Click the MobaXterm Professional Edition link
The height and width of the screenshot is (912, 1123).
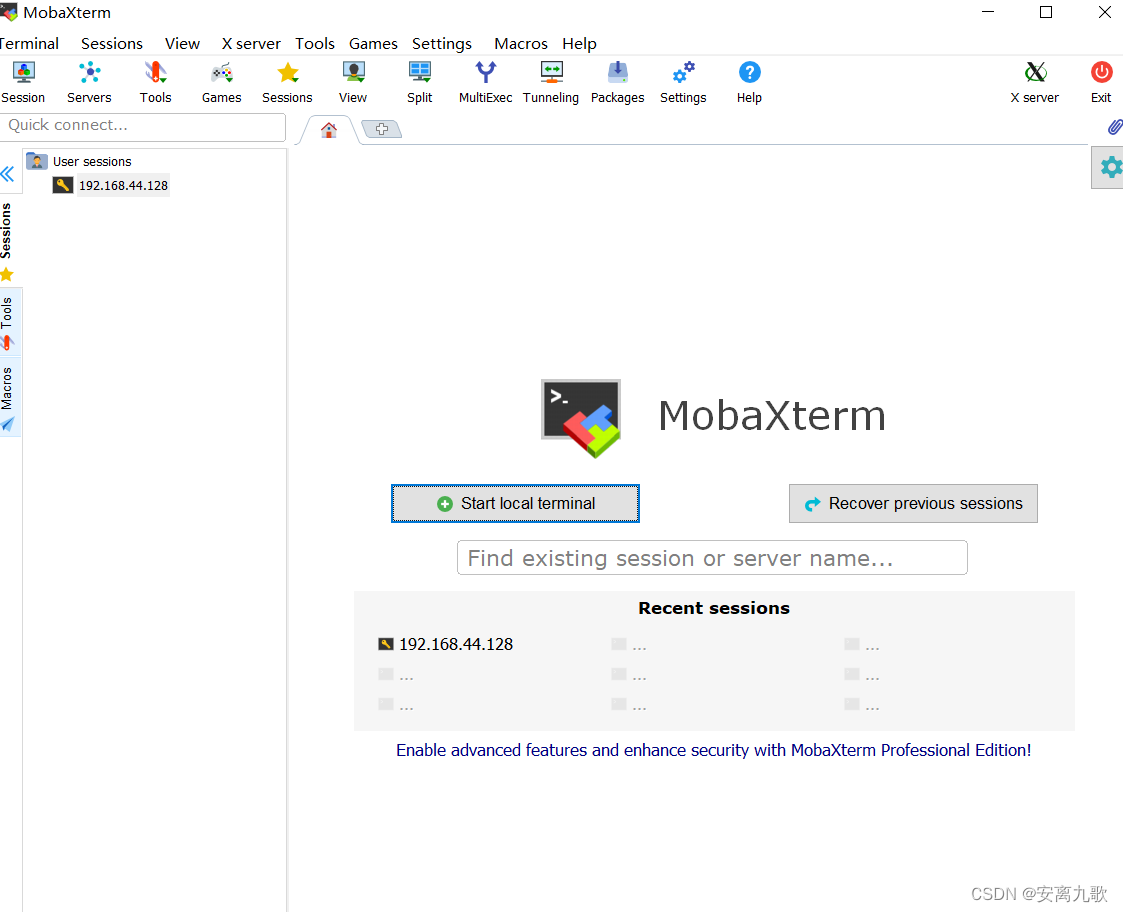click(713, 750)
